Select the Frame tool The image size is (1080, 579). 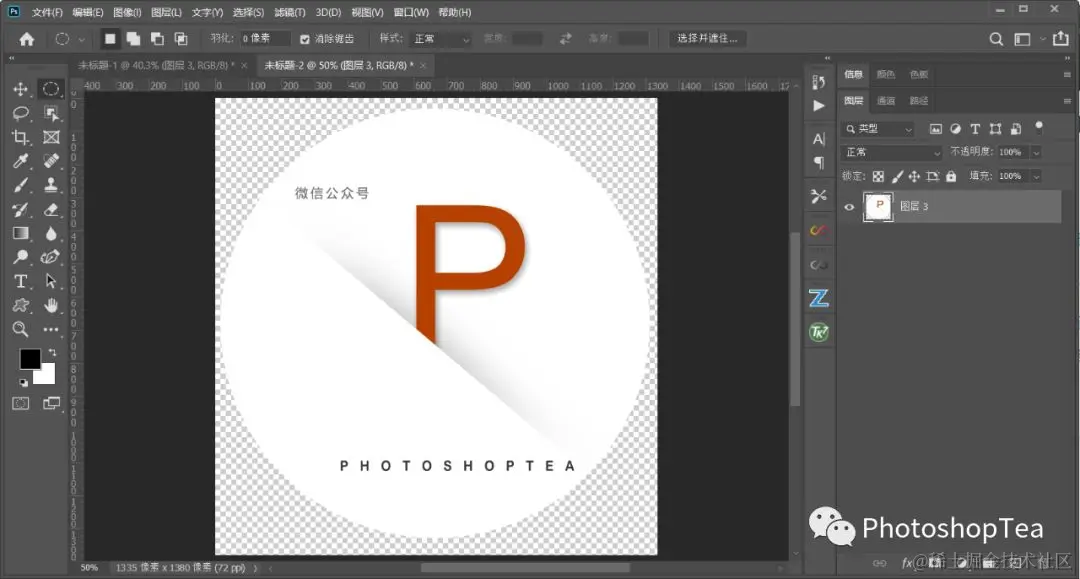[x=51, y=137]
